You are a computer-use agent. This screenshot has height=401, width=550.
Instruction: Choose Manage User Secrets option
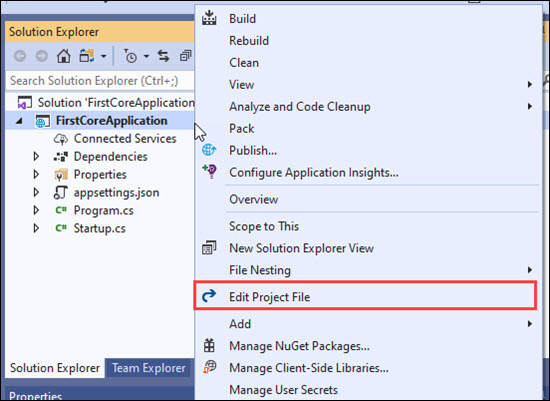tap(367, 390)
